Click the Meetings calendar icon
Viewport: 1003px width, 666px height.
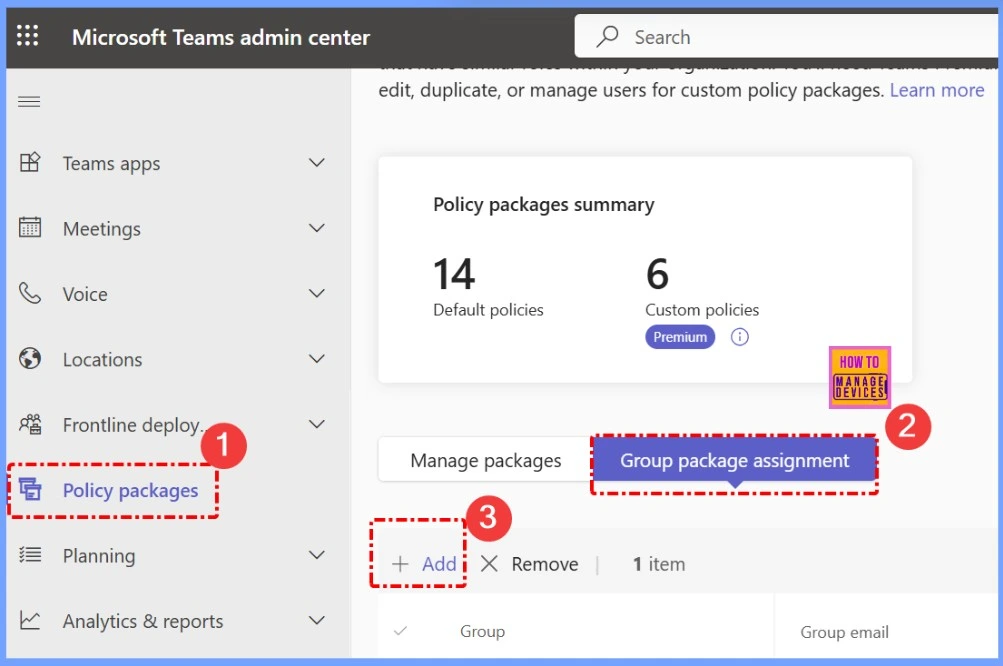click(30, 228)
